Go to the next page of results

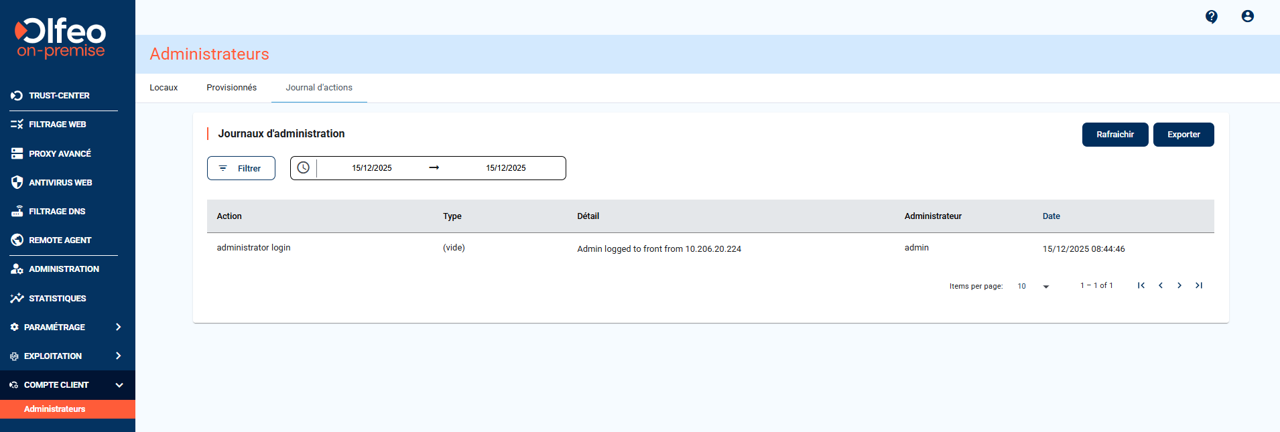click(1179, 286)
